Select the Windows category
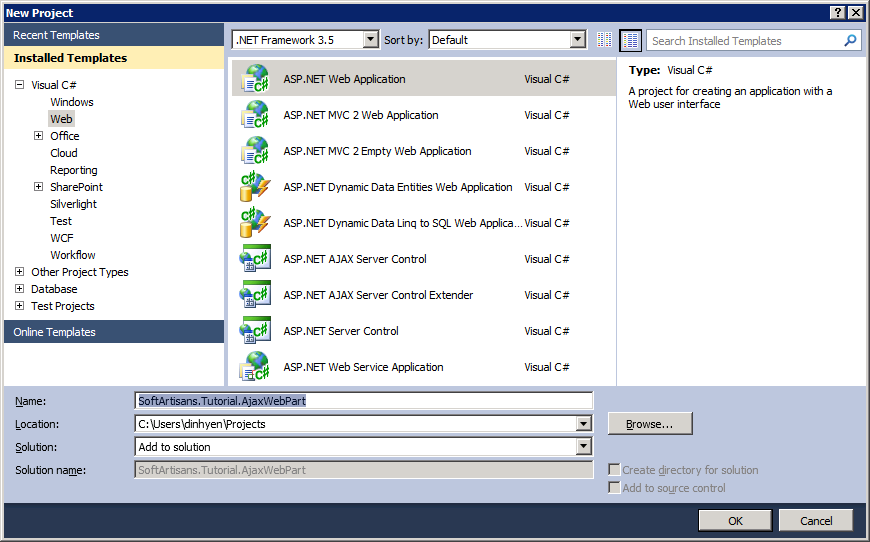Image resolution: width=870 pixels, height=542 pixels. click(72, 102)
